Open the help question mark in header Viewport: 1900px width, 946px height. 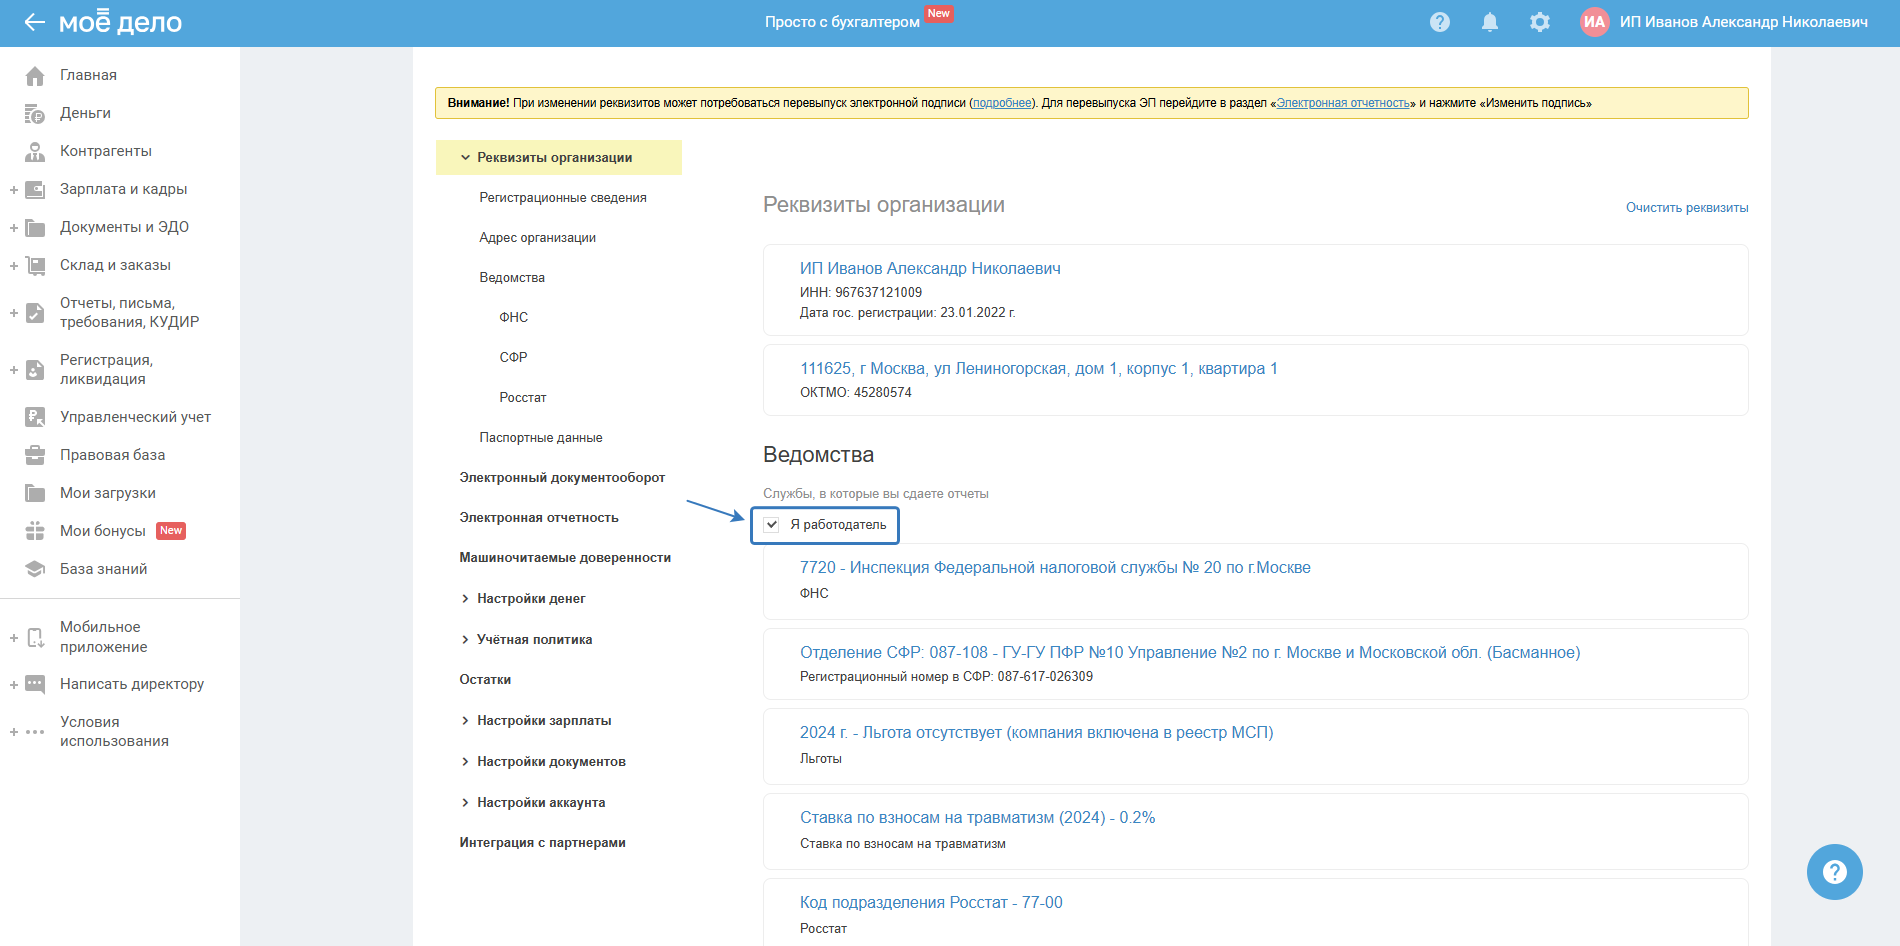pyautogui.click(x=1440, y=22)
